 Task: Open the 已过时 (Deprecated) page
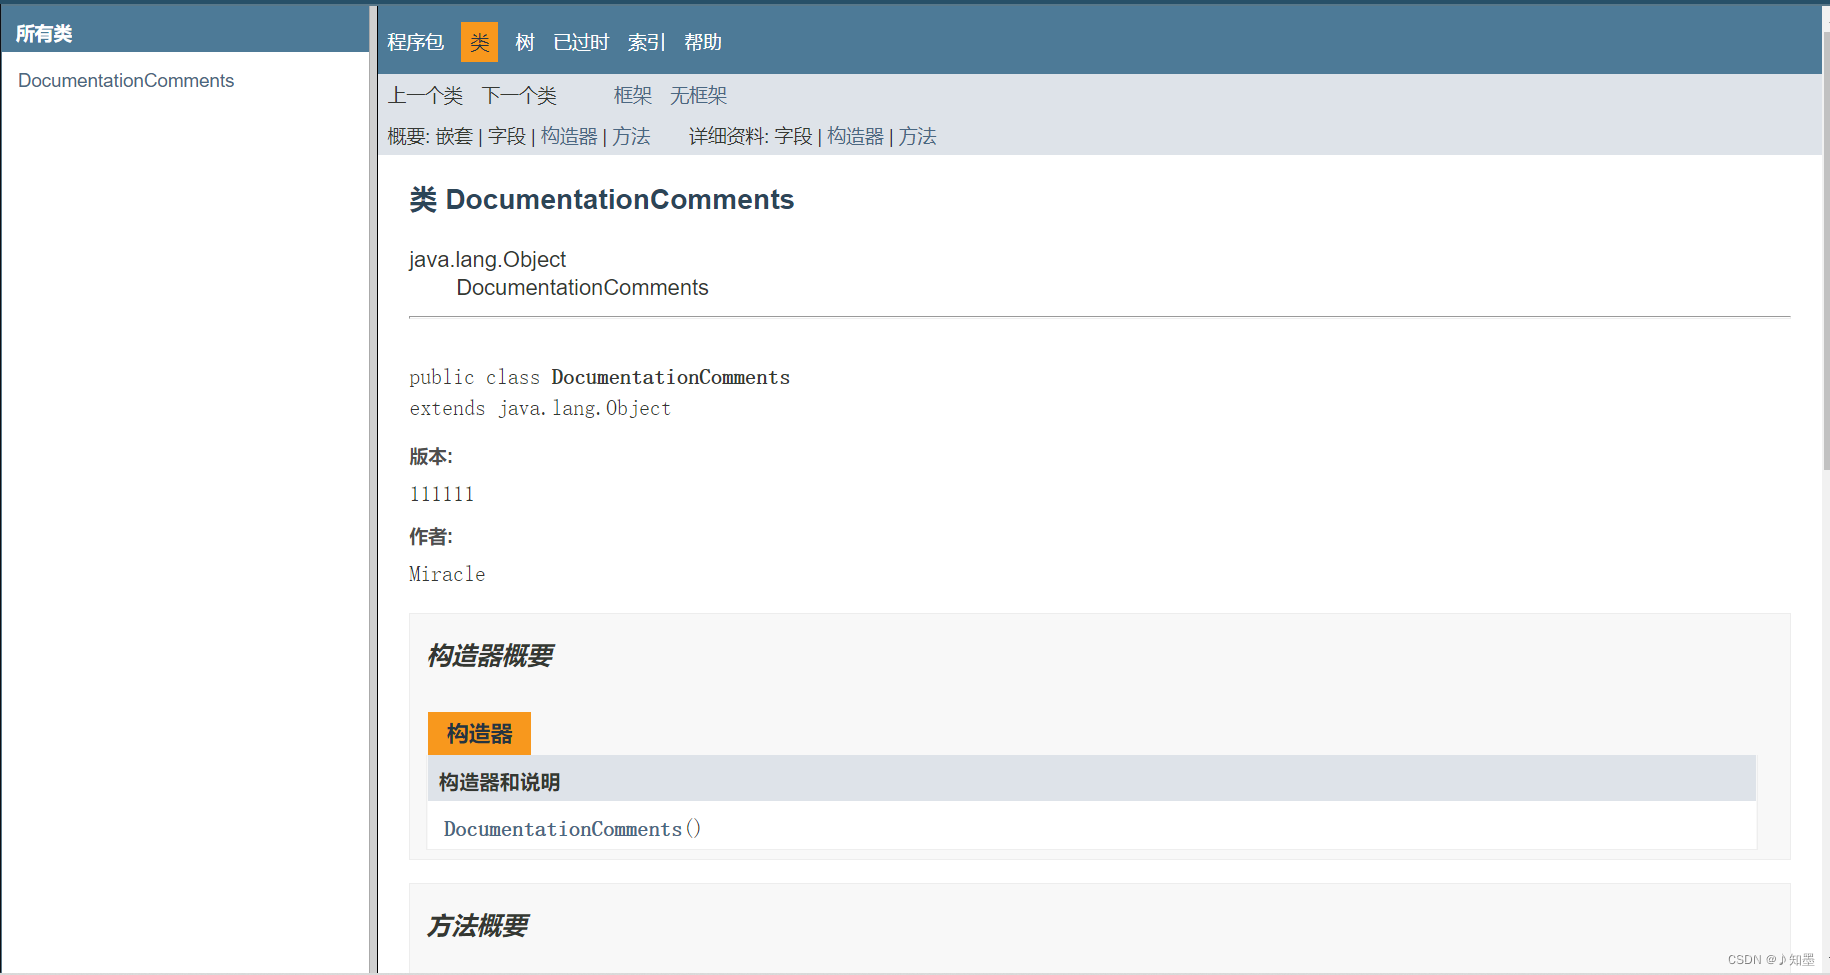click(x=579, y=41)
